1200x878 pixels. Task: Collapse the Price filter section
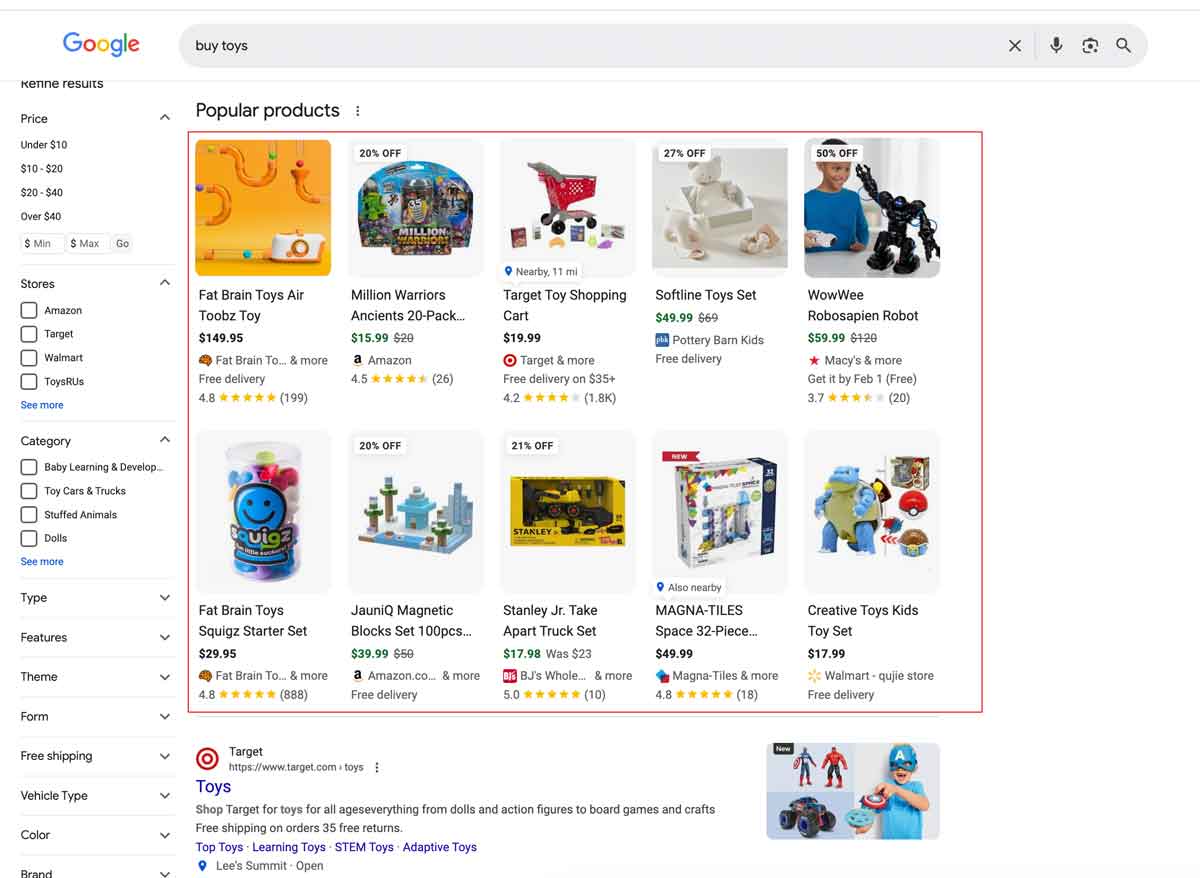click(x=165, y=118)
